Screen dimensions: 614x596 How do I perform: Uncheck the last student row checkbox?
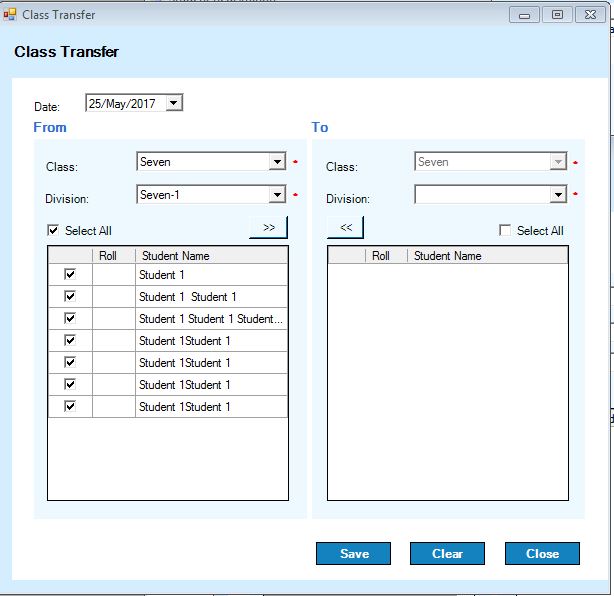[70, 406]
